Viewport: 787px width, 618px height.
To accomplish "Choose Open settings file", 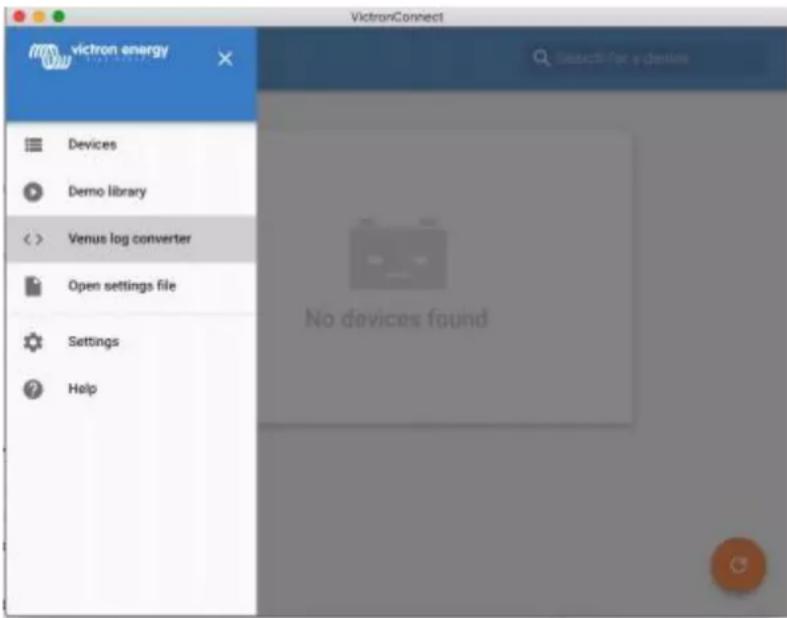I will (x=132, y=286).
